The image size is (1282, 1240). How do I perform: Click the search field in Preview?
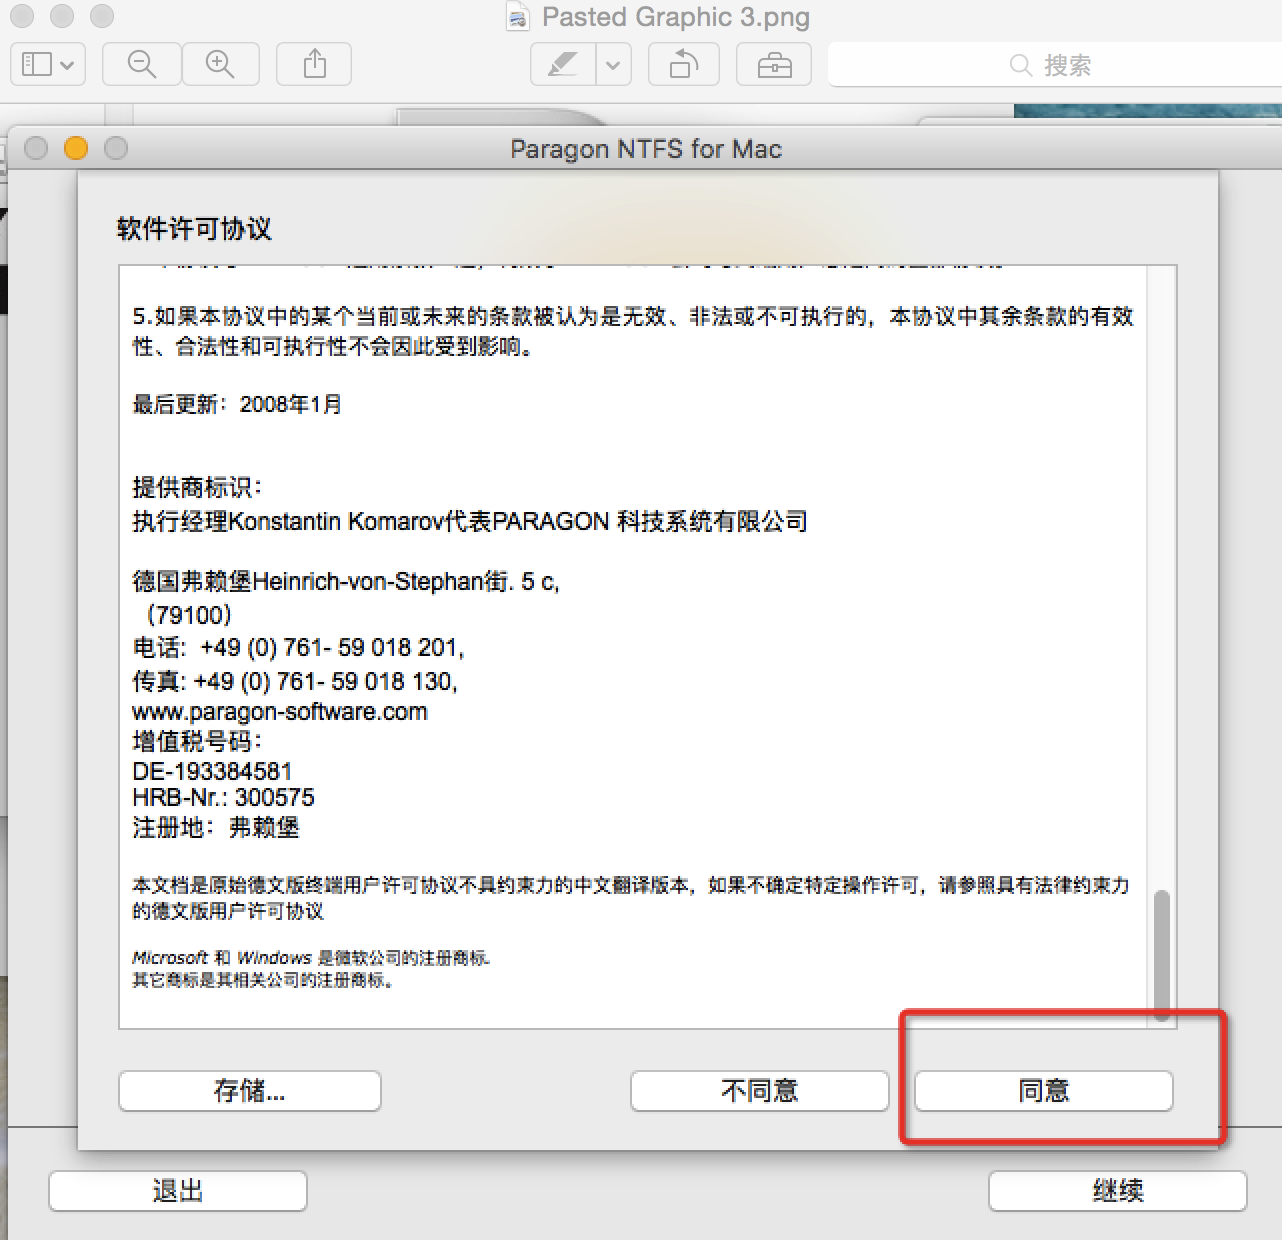1054,65
